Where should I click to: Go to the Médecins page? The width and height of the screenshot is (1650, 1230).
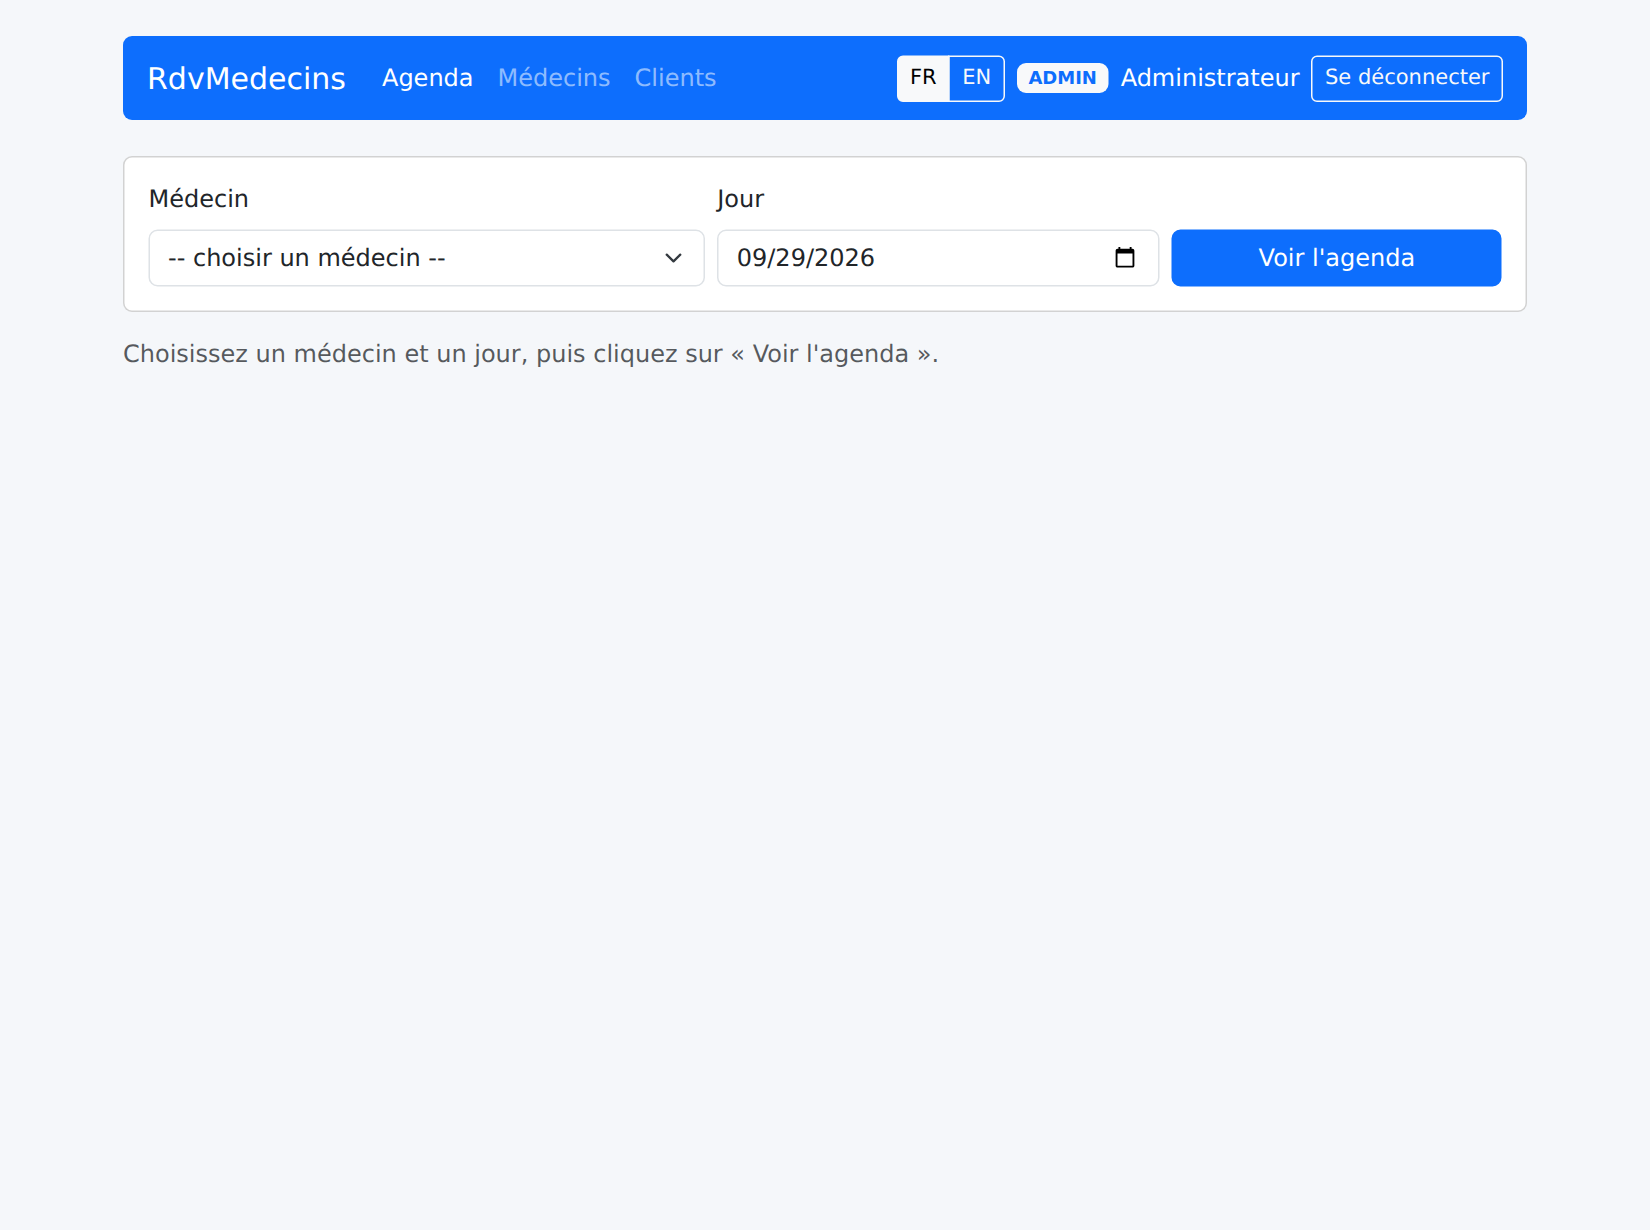pos(554,78)
